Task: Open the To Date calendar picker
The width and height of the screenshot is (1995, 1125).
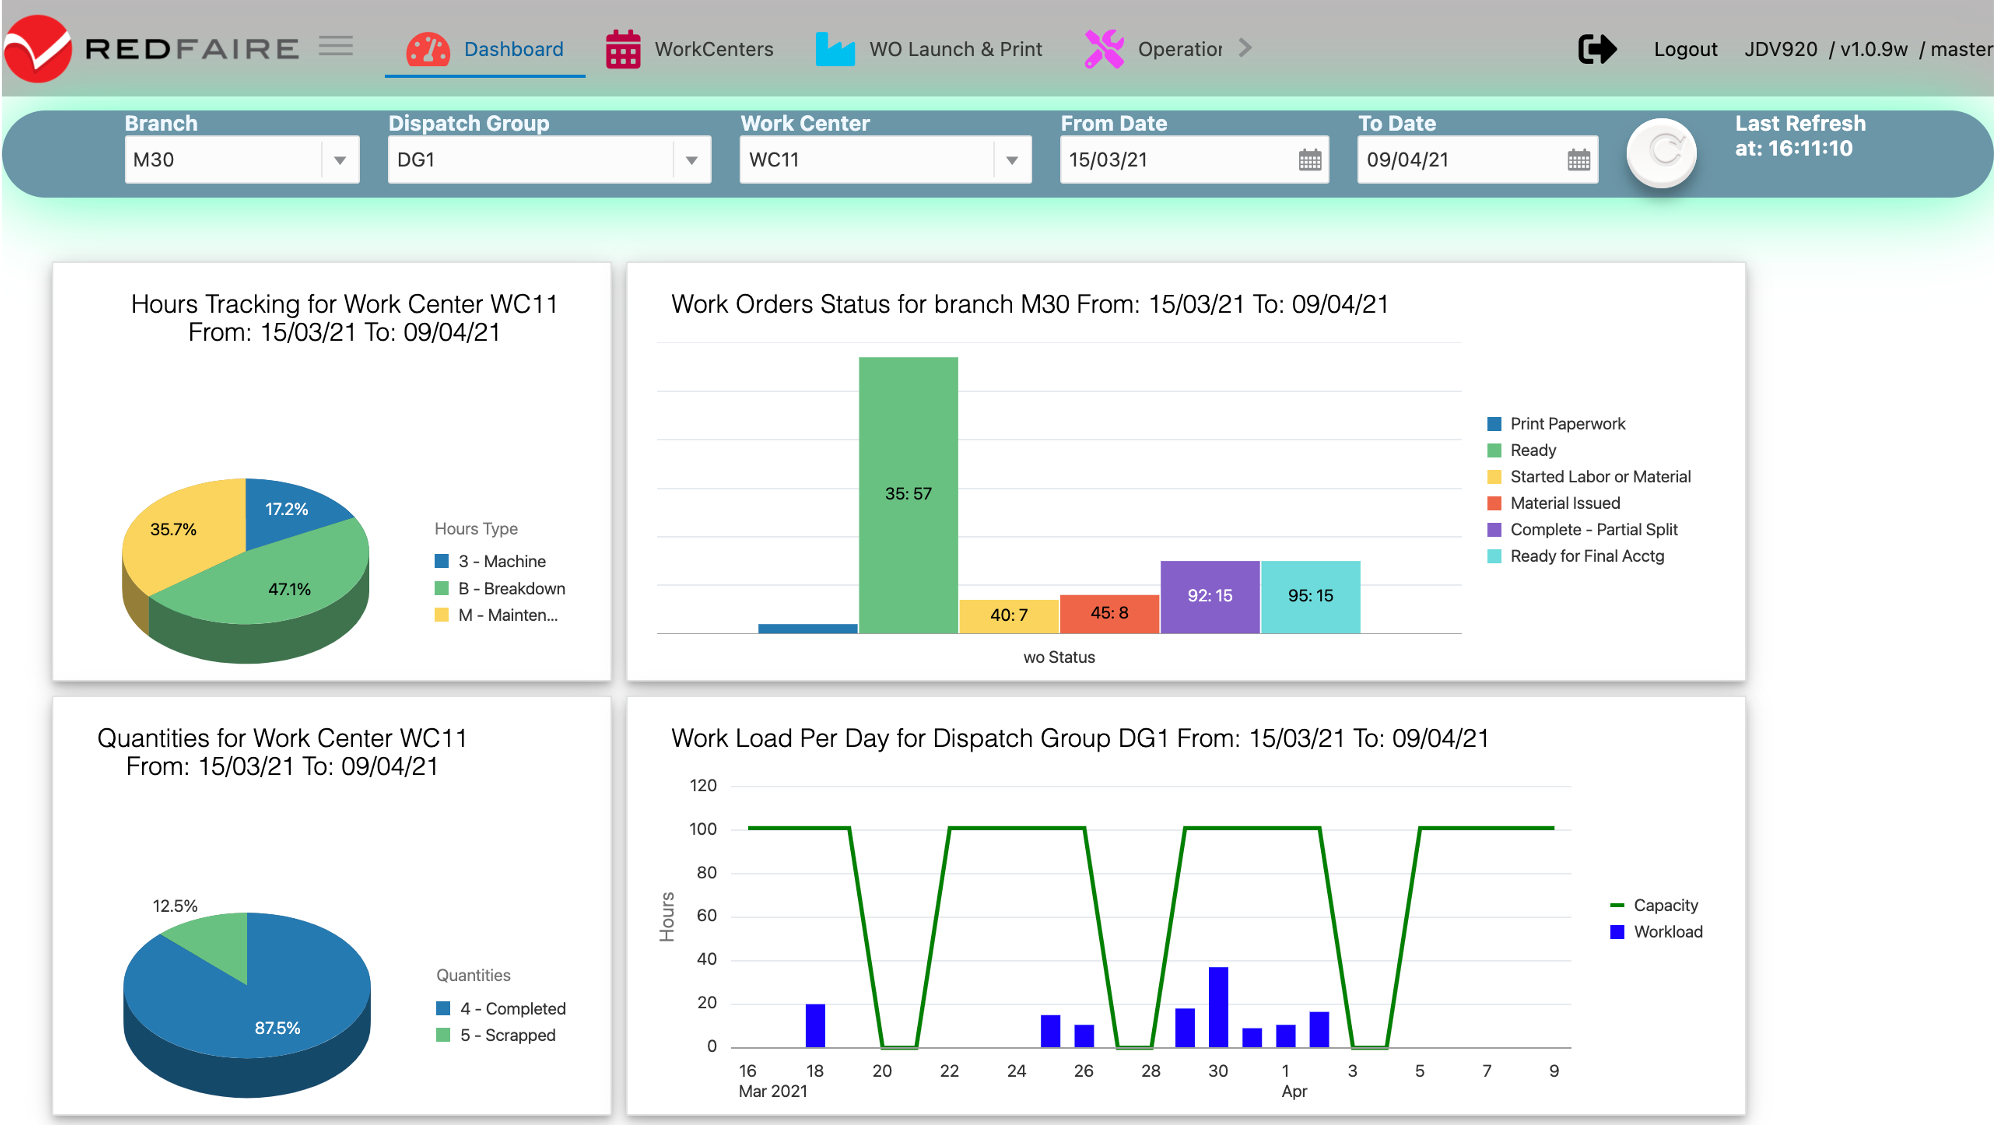Action: click(1578, 160)
